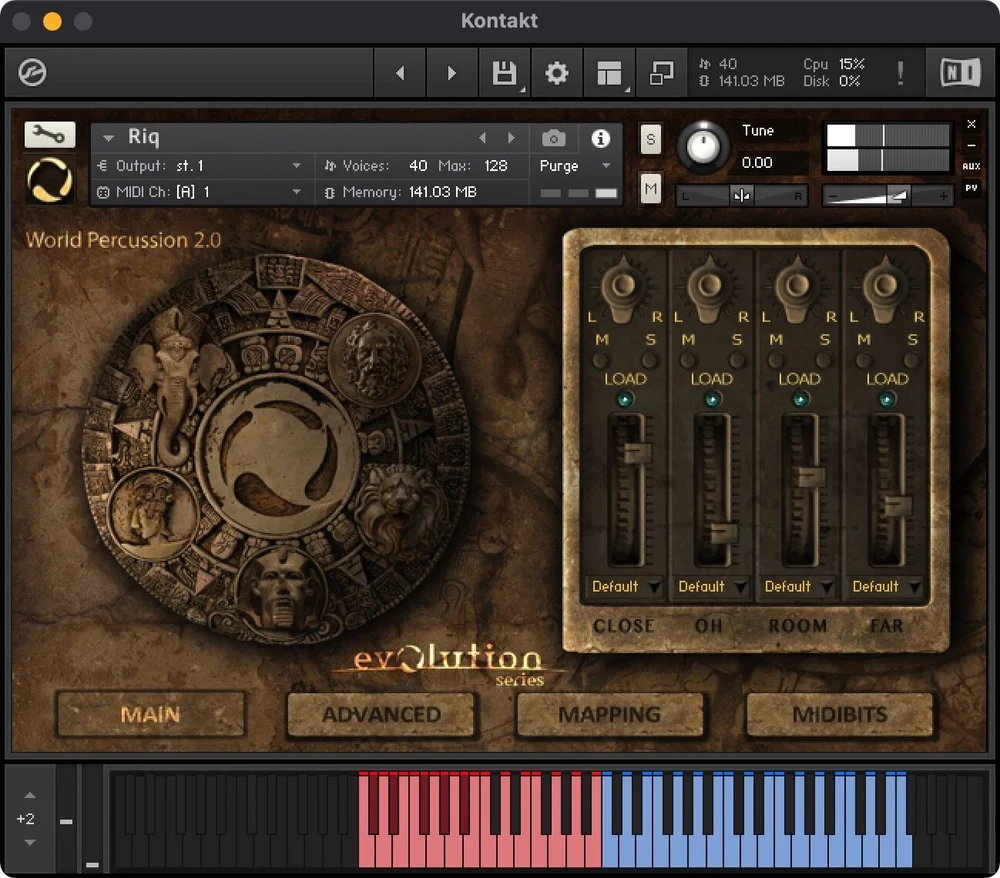This screenshot has height=878, width=1000.
Task: Open the panel rearrange/window icon
Action: 663,72
